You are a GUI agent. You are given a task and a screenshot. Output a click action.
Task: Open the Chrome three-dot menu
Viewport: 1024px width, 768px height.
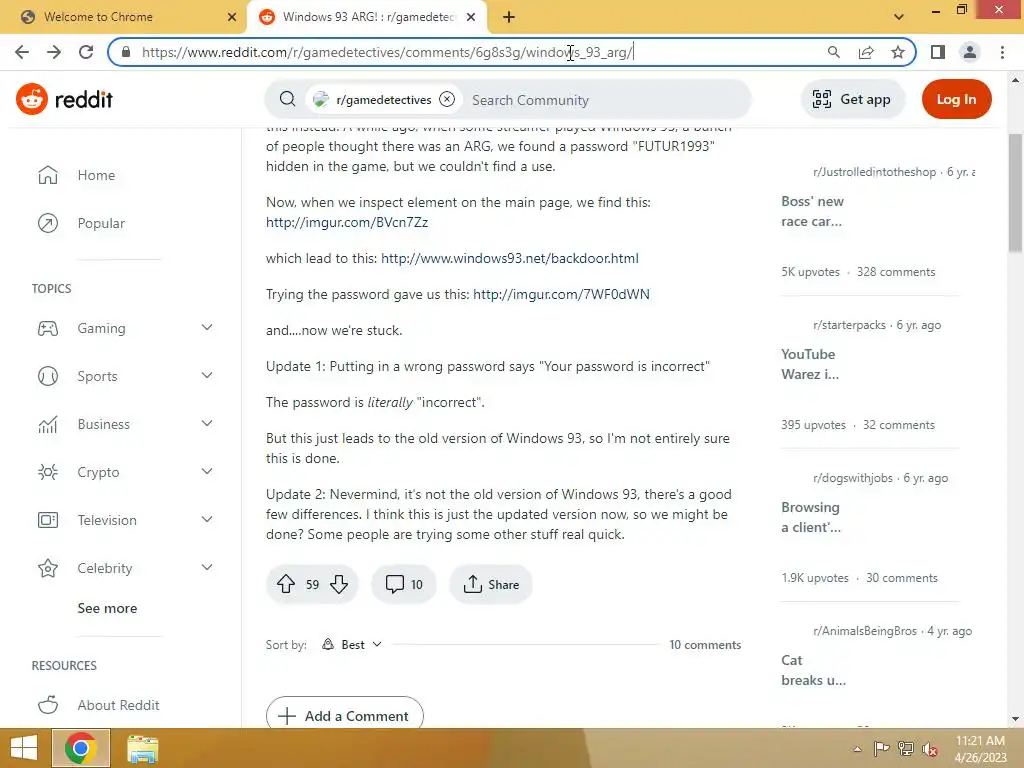click(1002, 52)
